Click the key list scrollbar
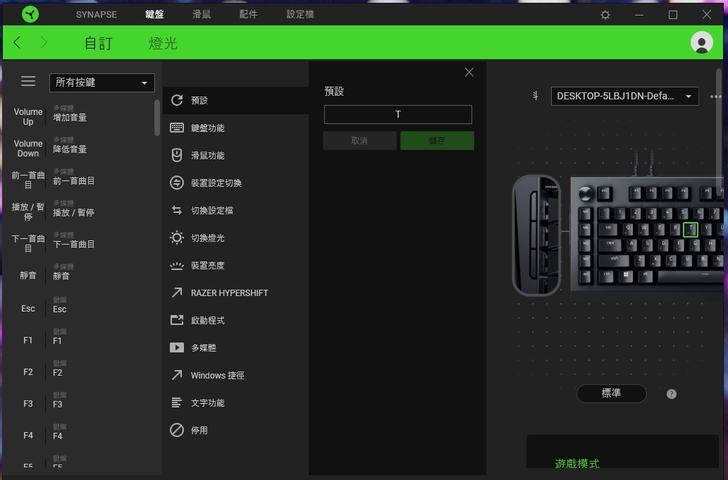 [x=157, y=117]
